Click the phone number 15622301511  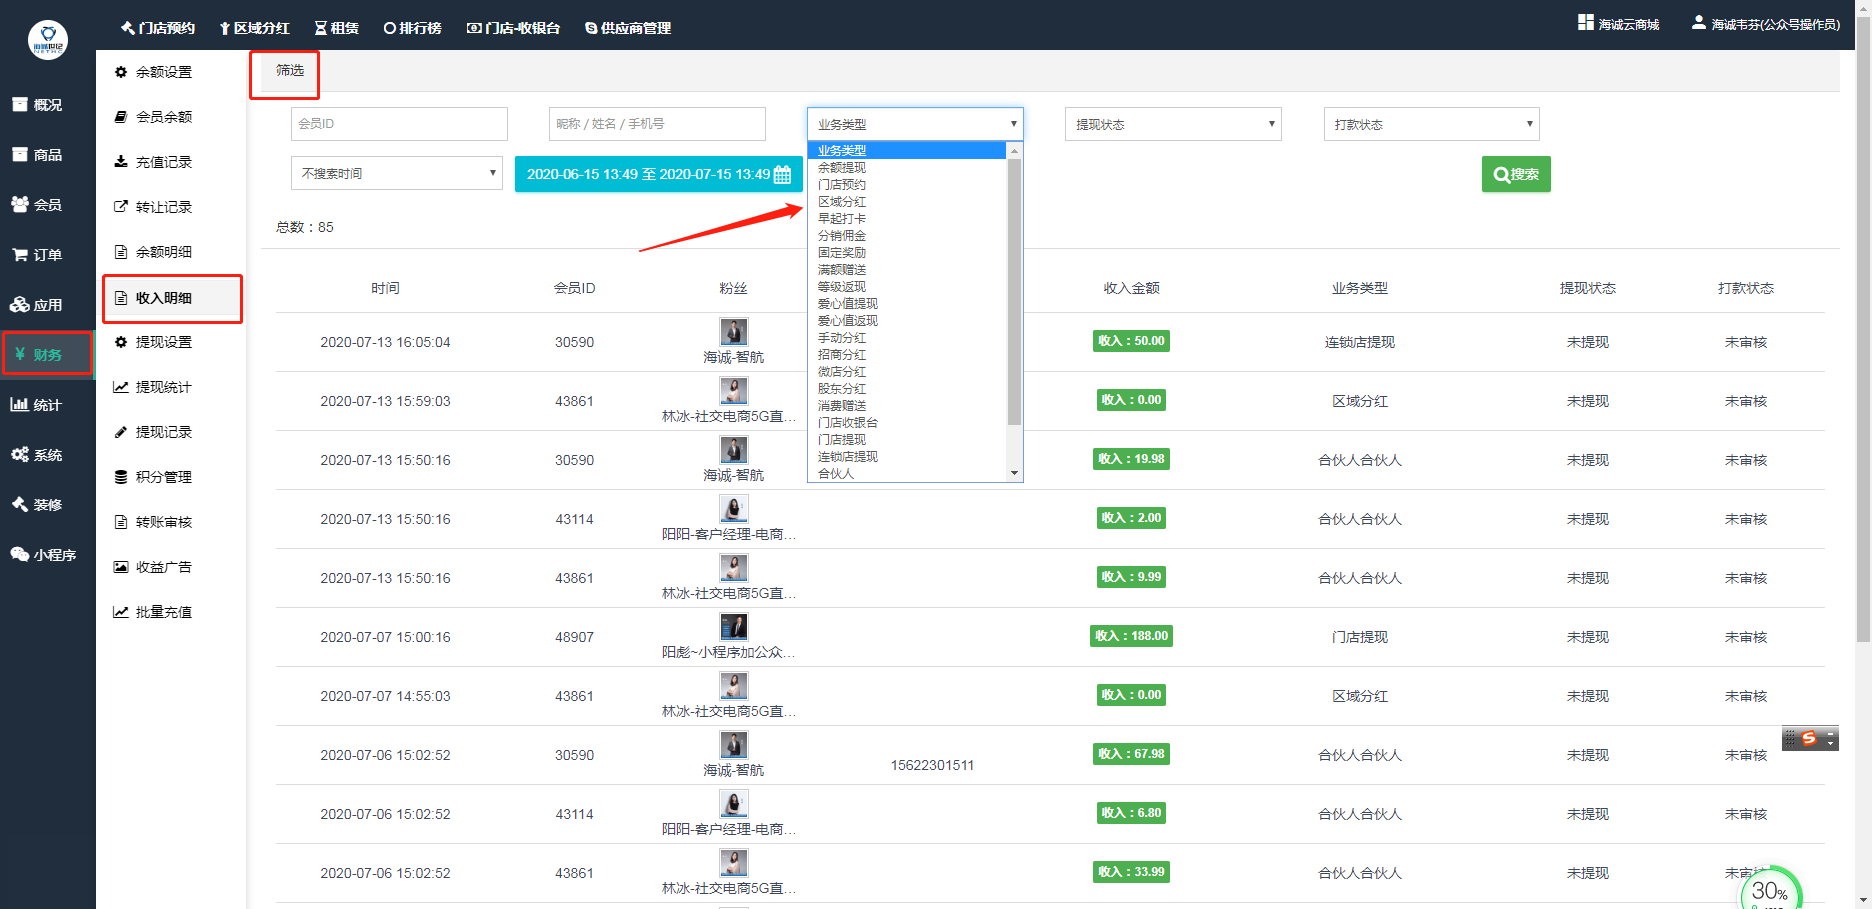coord(932,765)
